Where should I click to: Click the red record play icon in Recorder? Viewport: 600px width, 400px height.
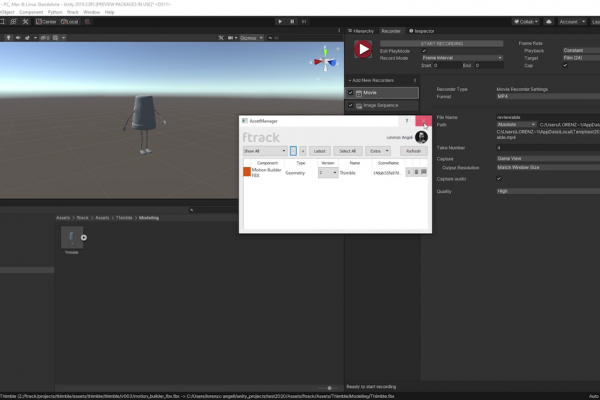[363, 49]
